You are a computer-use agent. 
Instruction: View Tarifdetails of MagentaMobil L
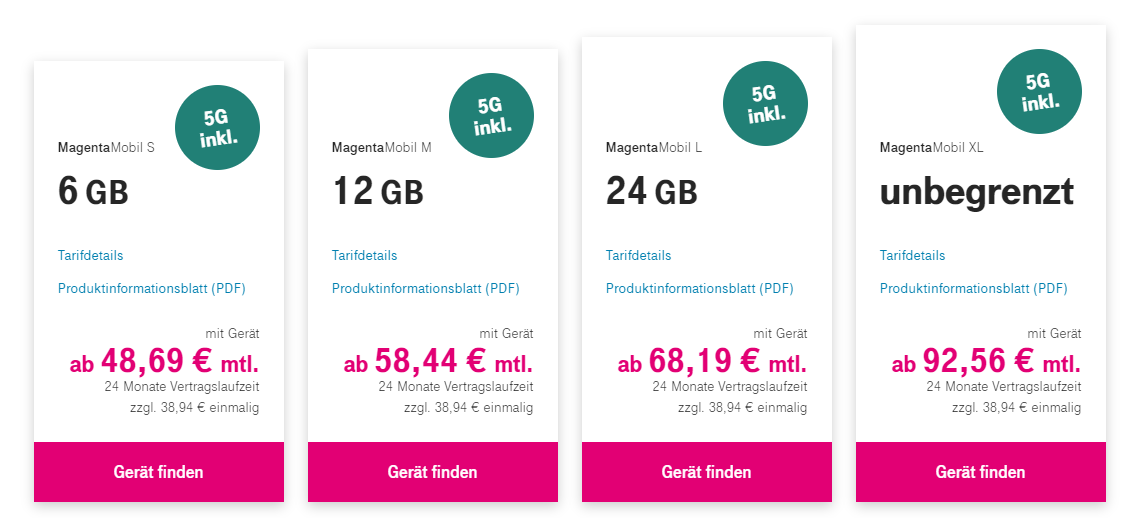(x=639, y=255)
